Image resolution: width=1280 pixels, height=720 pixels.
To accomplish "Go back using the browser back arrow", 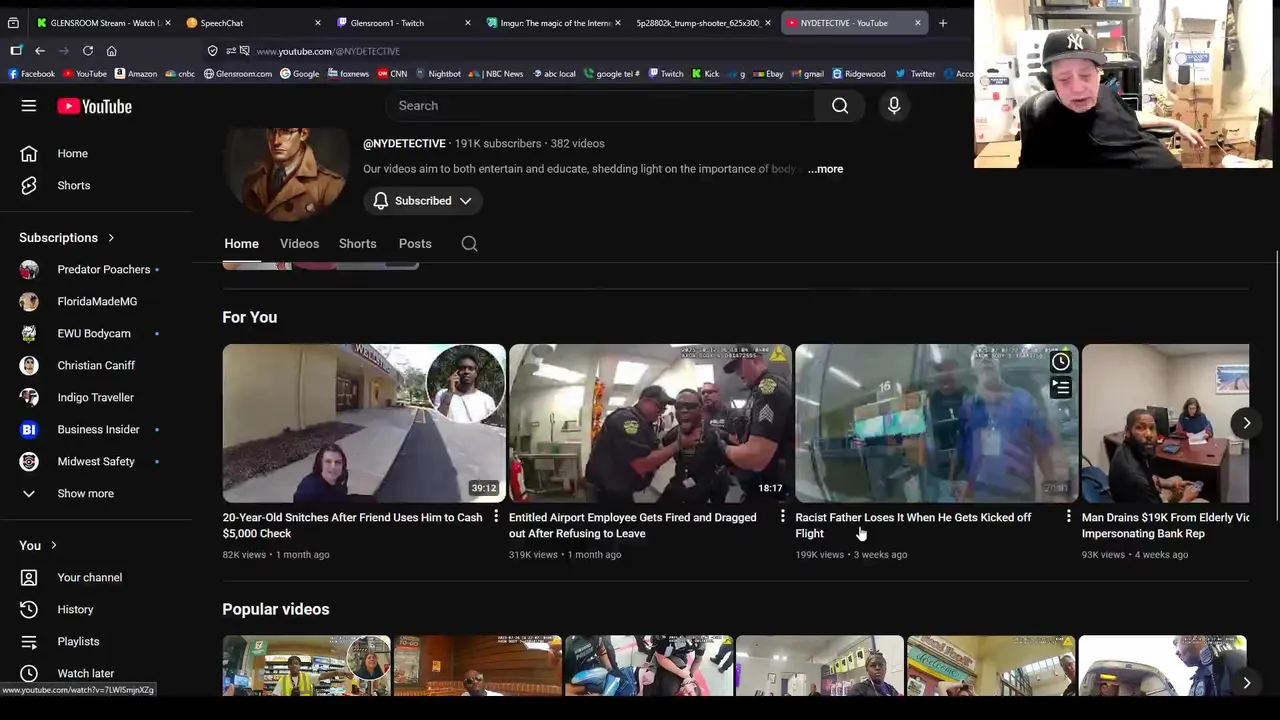I will (x=40, y=51).
